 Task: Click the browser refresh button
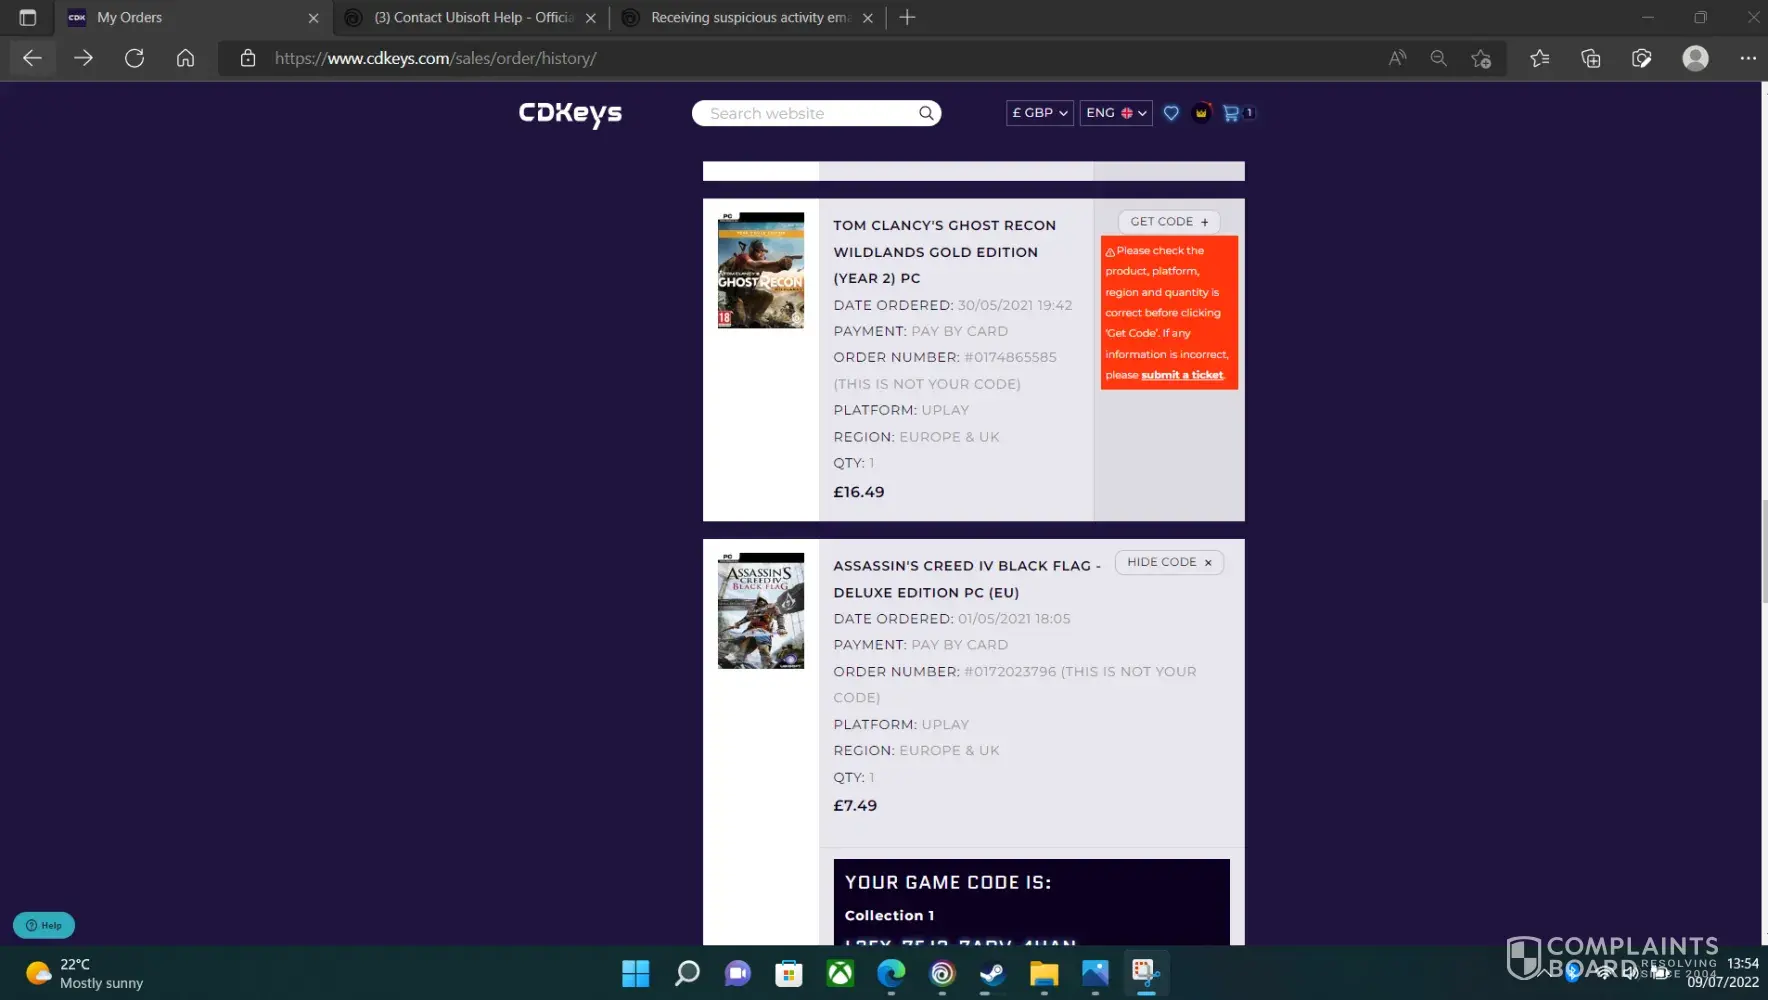[x=134, y=58]
